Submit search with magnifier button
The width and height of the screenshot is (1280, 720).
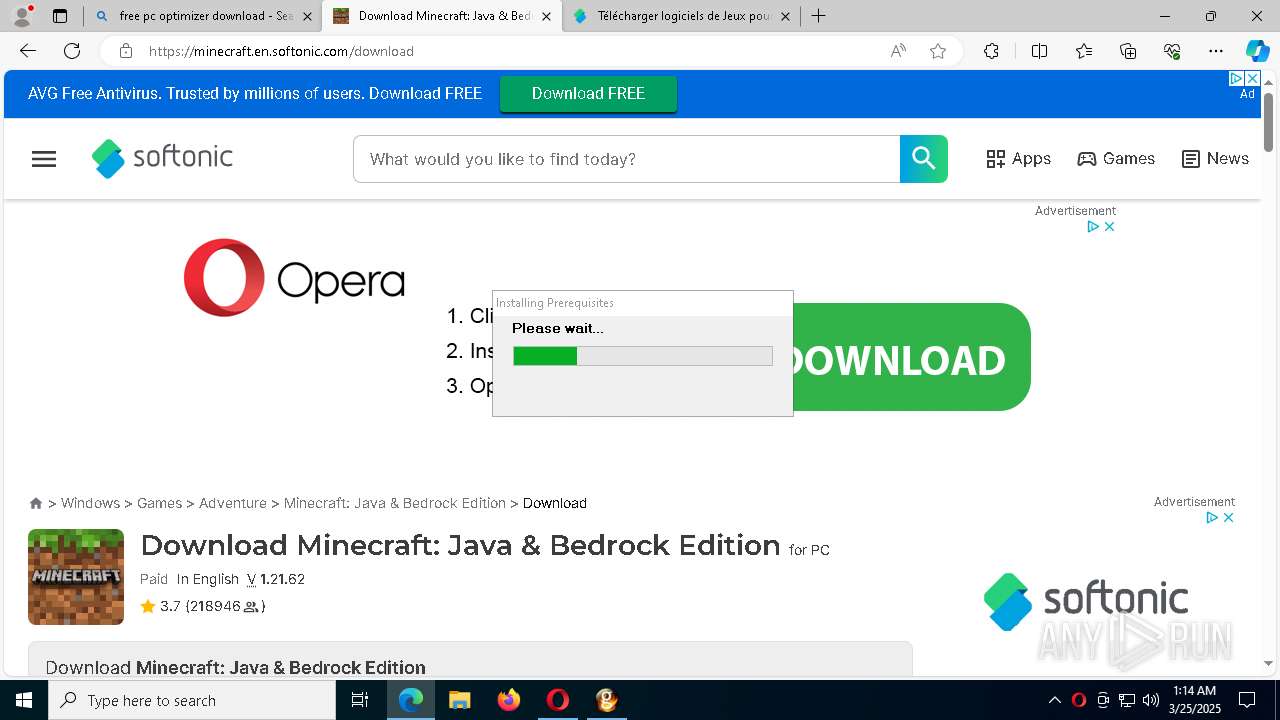point(924,159)
